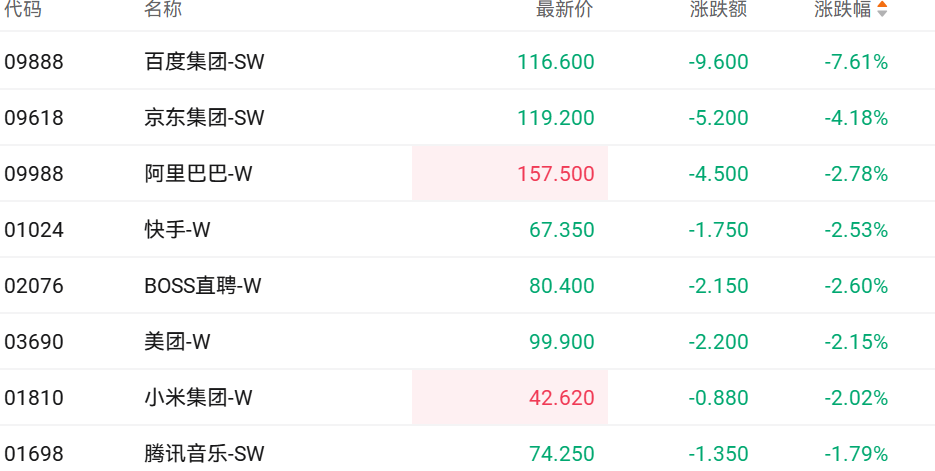This screenshot has height=471, width=935.
Task: Click the highlighted price 42.620
Action: point(561,398)
